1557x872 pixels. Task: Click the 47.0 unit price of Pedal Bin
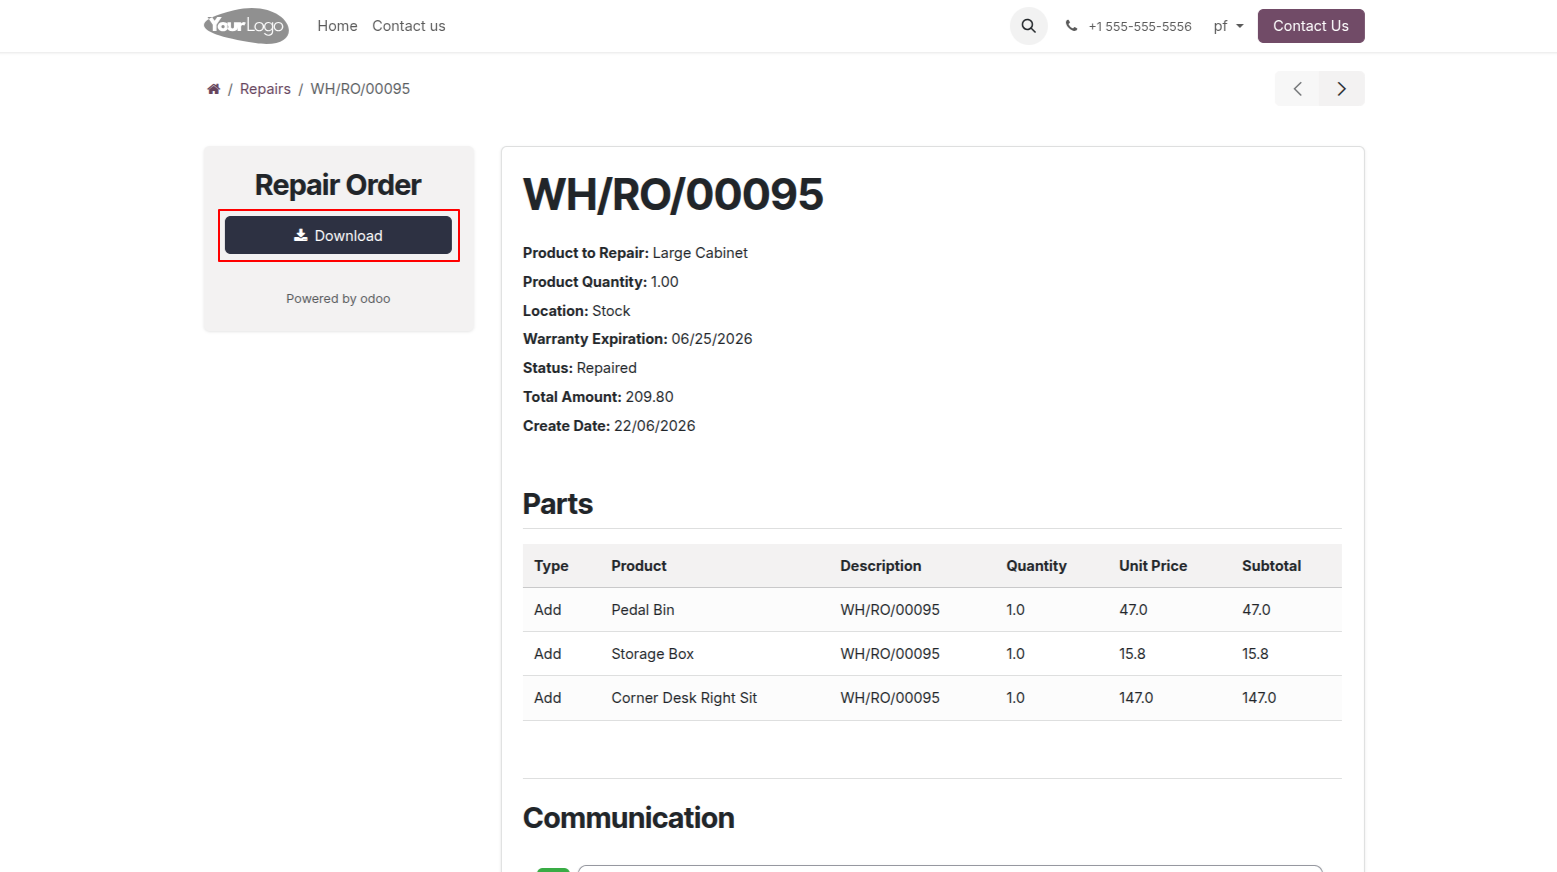1133,610
